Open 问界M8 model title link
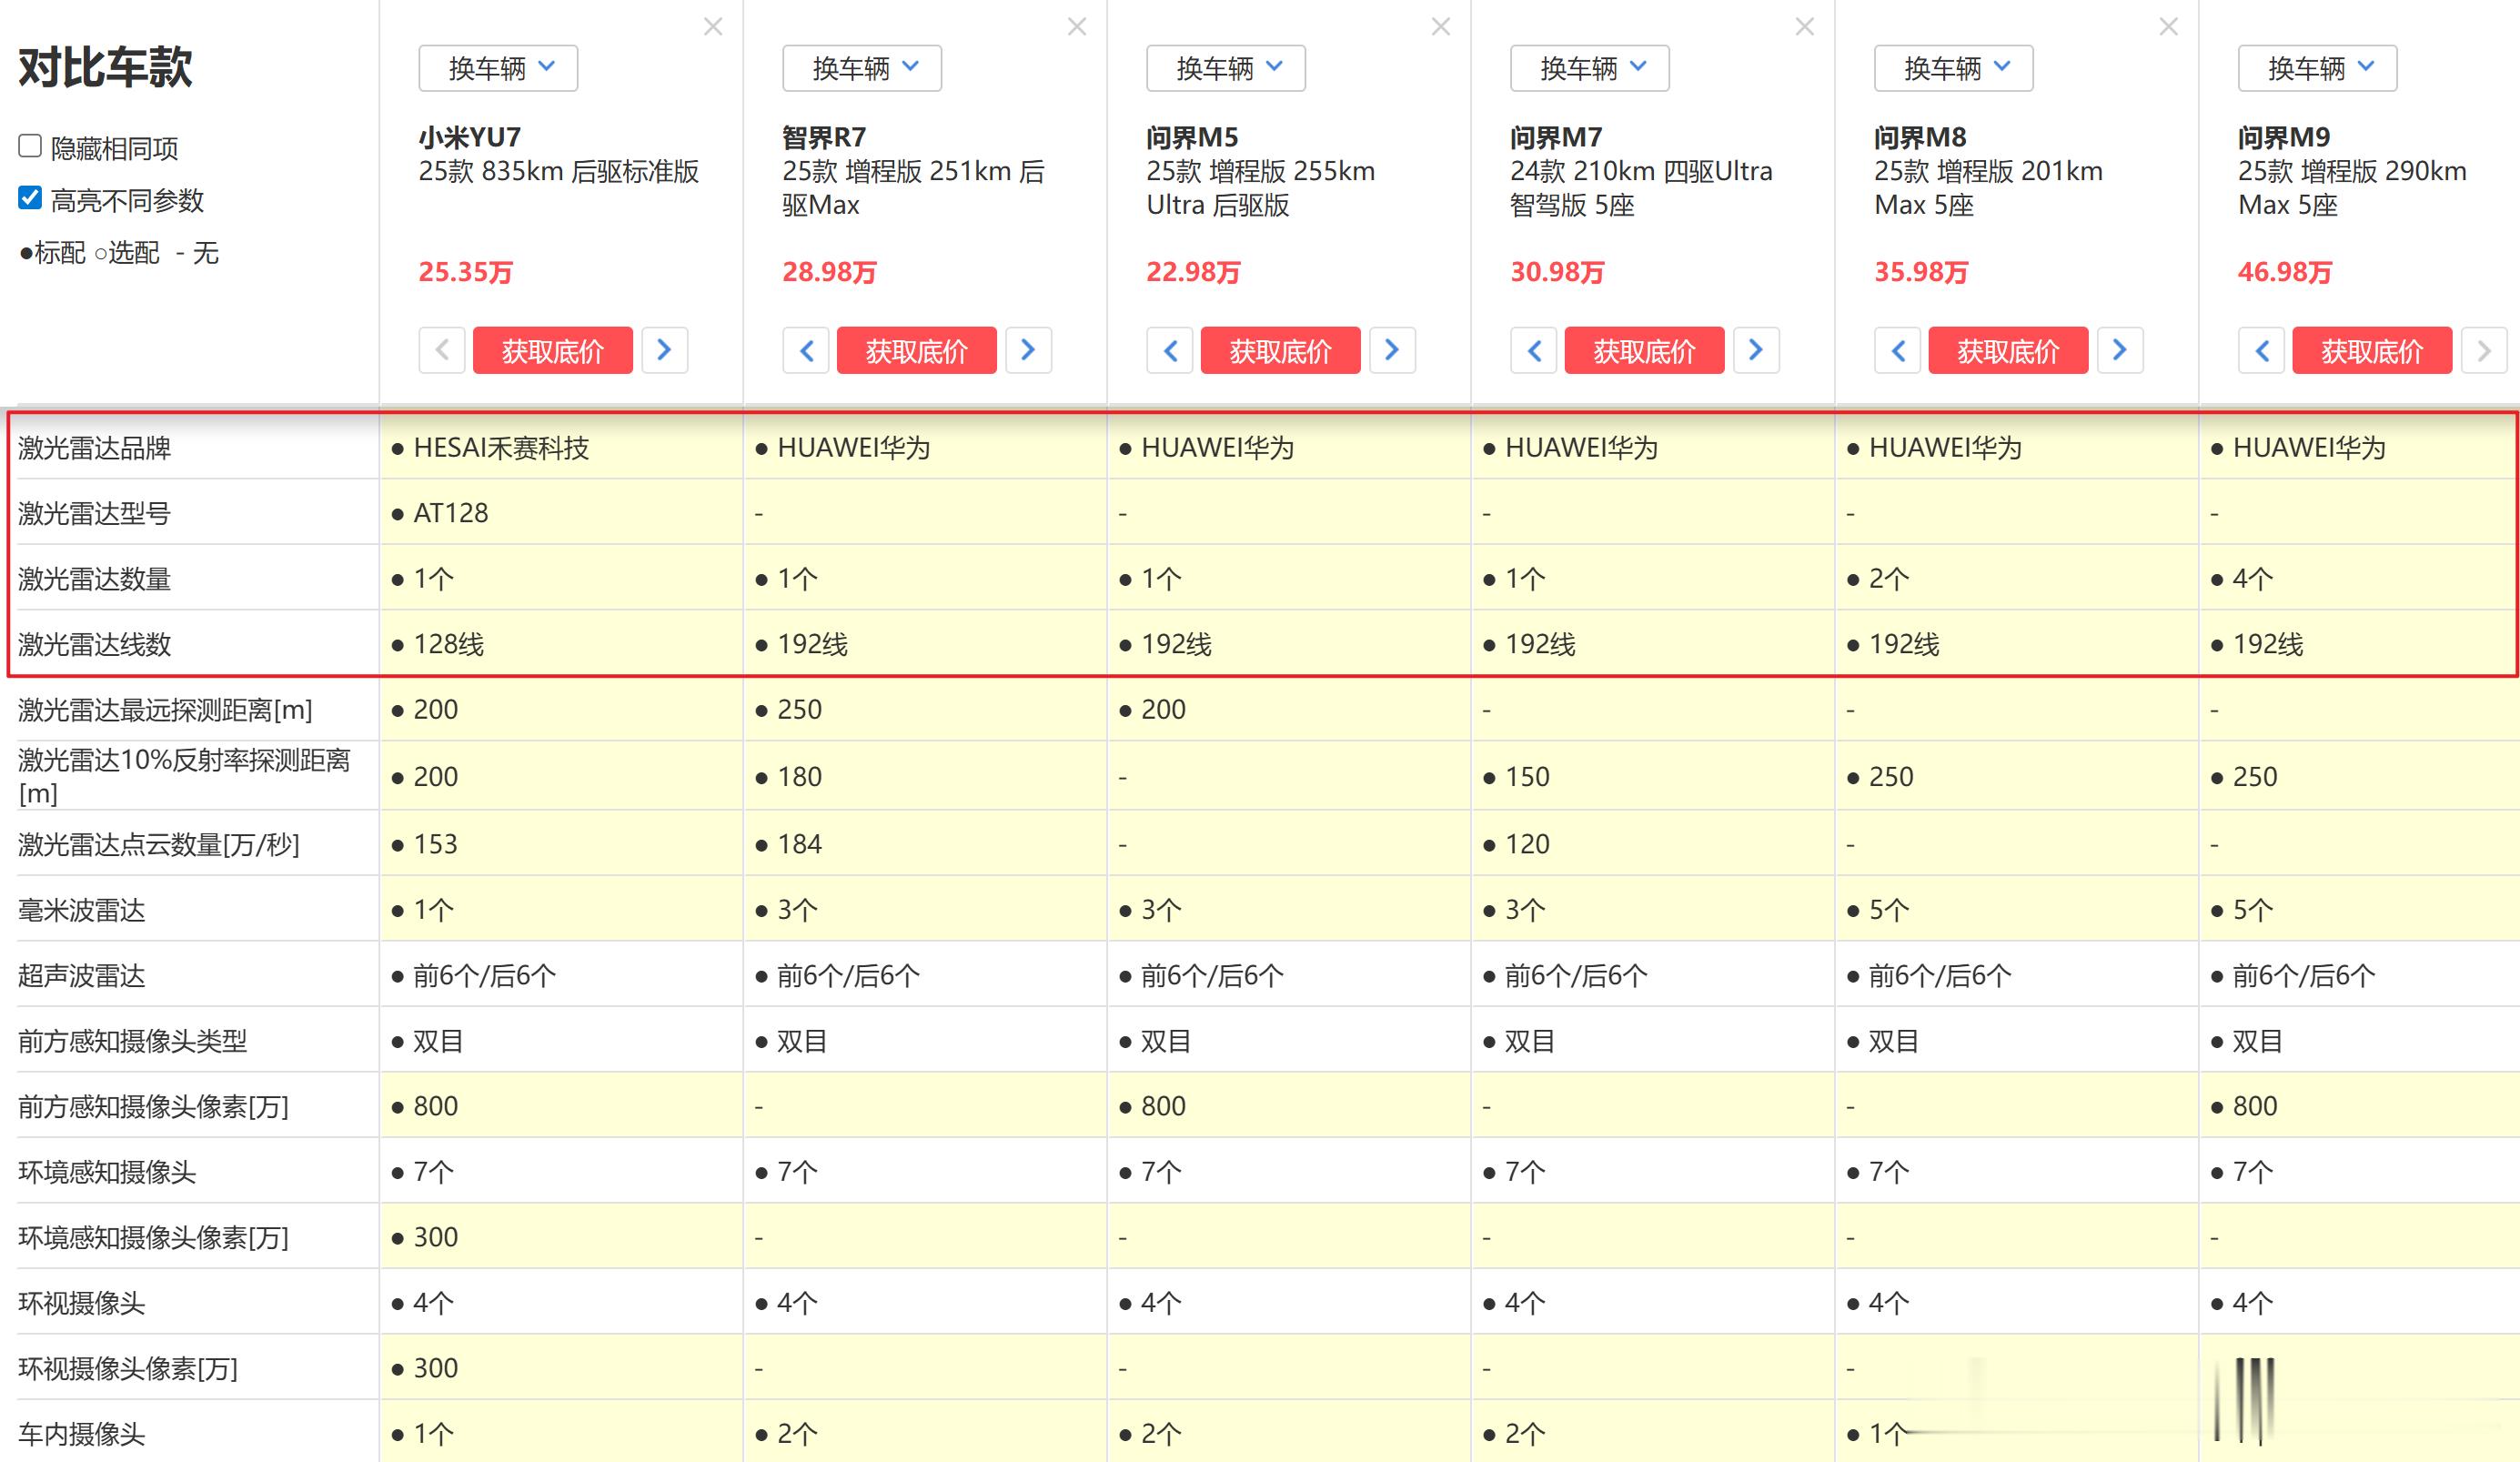The image size is (2520, 1462). tap(1921, 137)
